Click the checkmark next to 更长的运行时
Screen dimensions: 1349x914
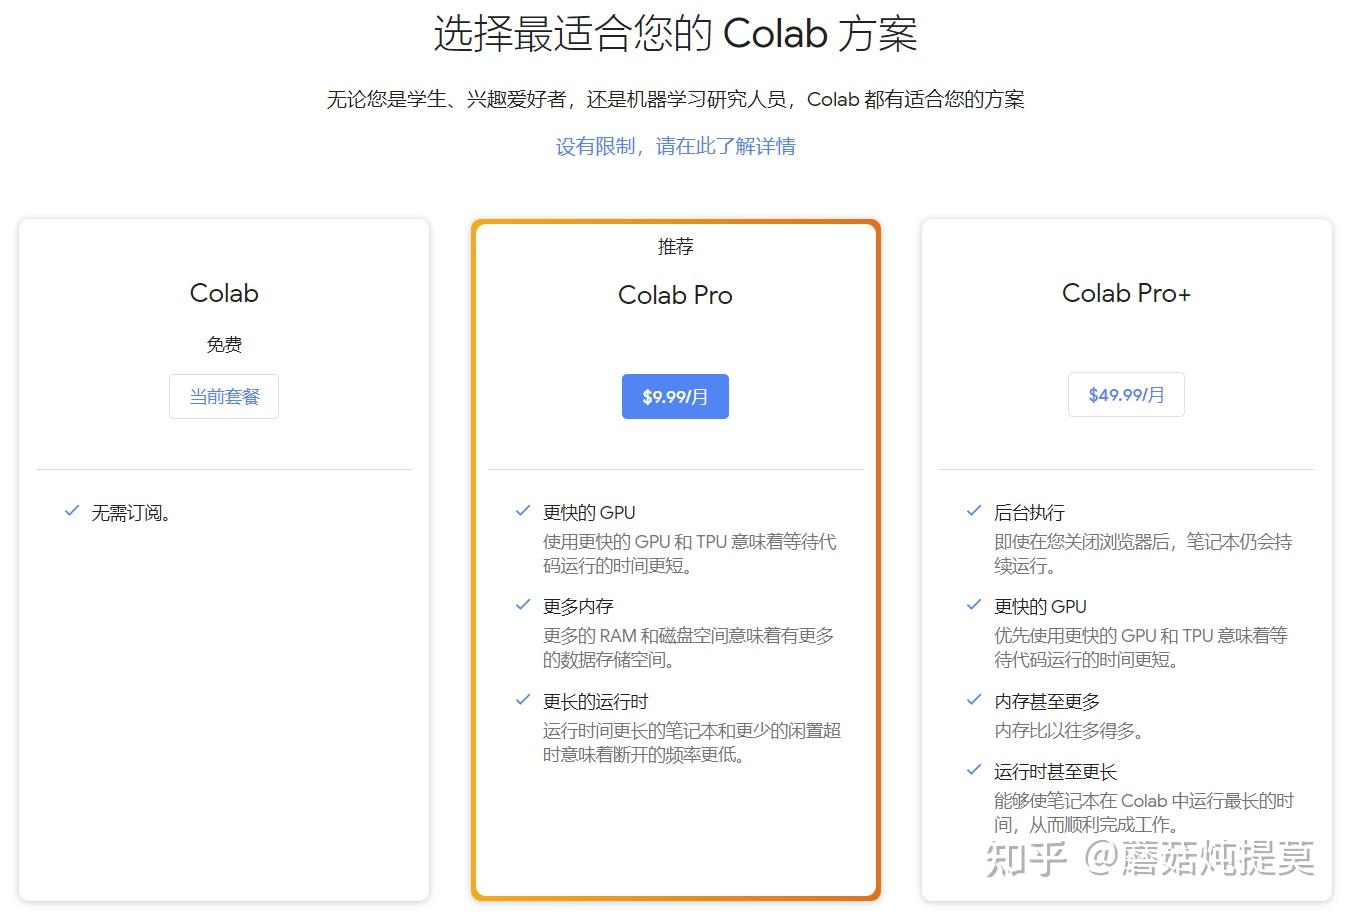click(522, 700)
